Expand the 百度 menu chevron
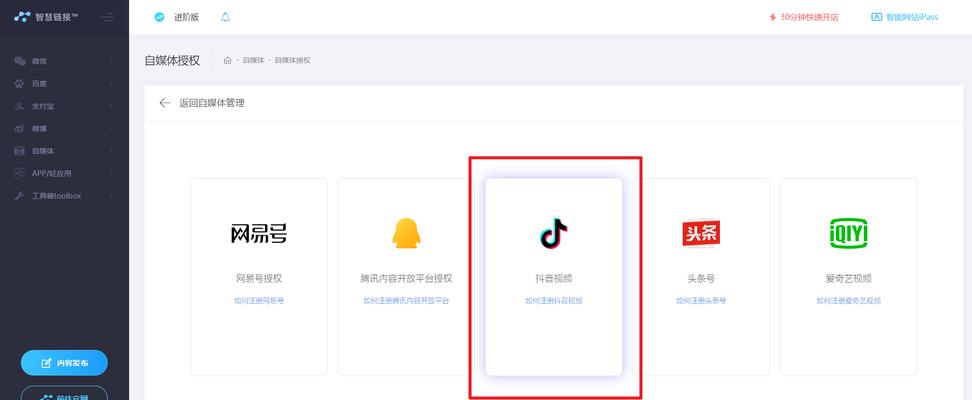972x400 pixels. tap(111, 83)
